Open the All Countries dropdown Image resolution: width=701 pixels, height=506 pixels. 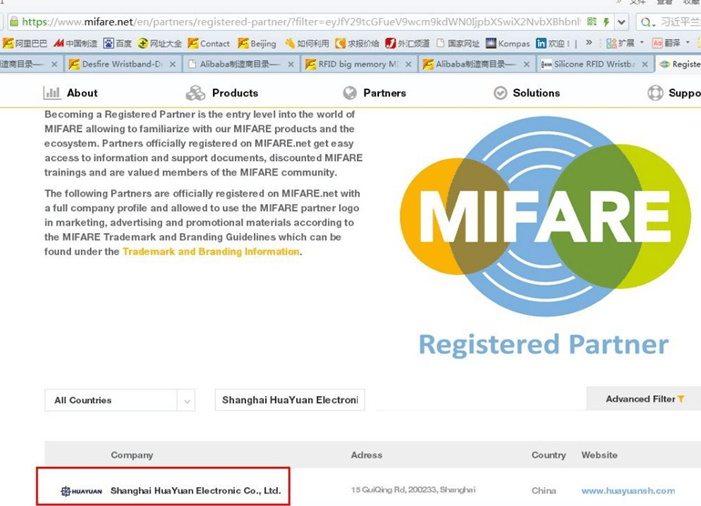(119, 400)
